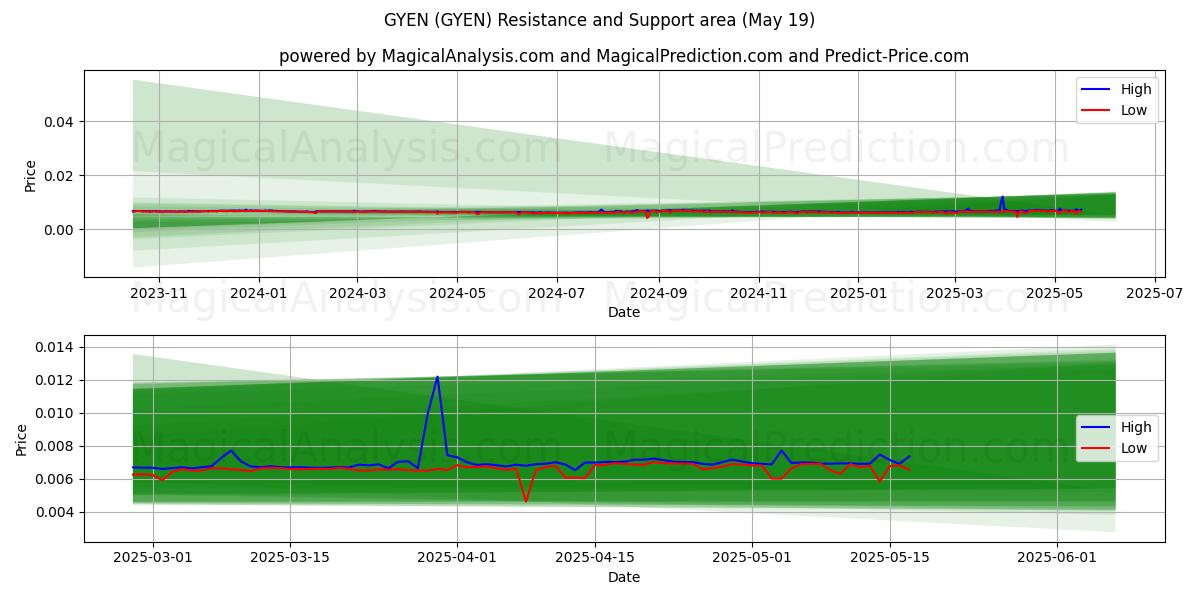1200x600 pixels.
Task: Click the '2024-01' tick label on the upper chart
Action: click(x=259, y=294)
